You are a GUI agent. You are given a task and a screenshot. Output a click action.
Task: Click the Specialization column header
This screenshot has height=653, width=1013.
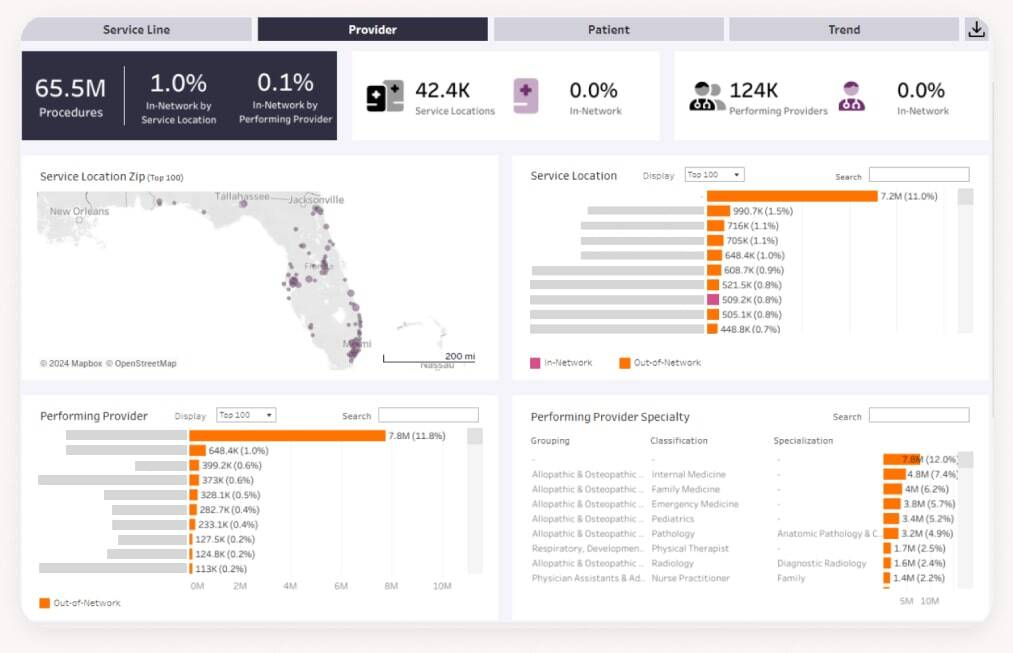(803, 441)
